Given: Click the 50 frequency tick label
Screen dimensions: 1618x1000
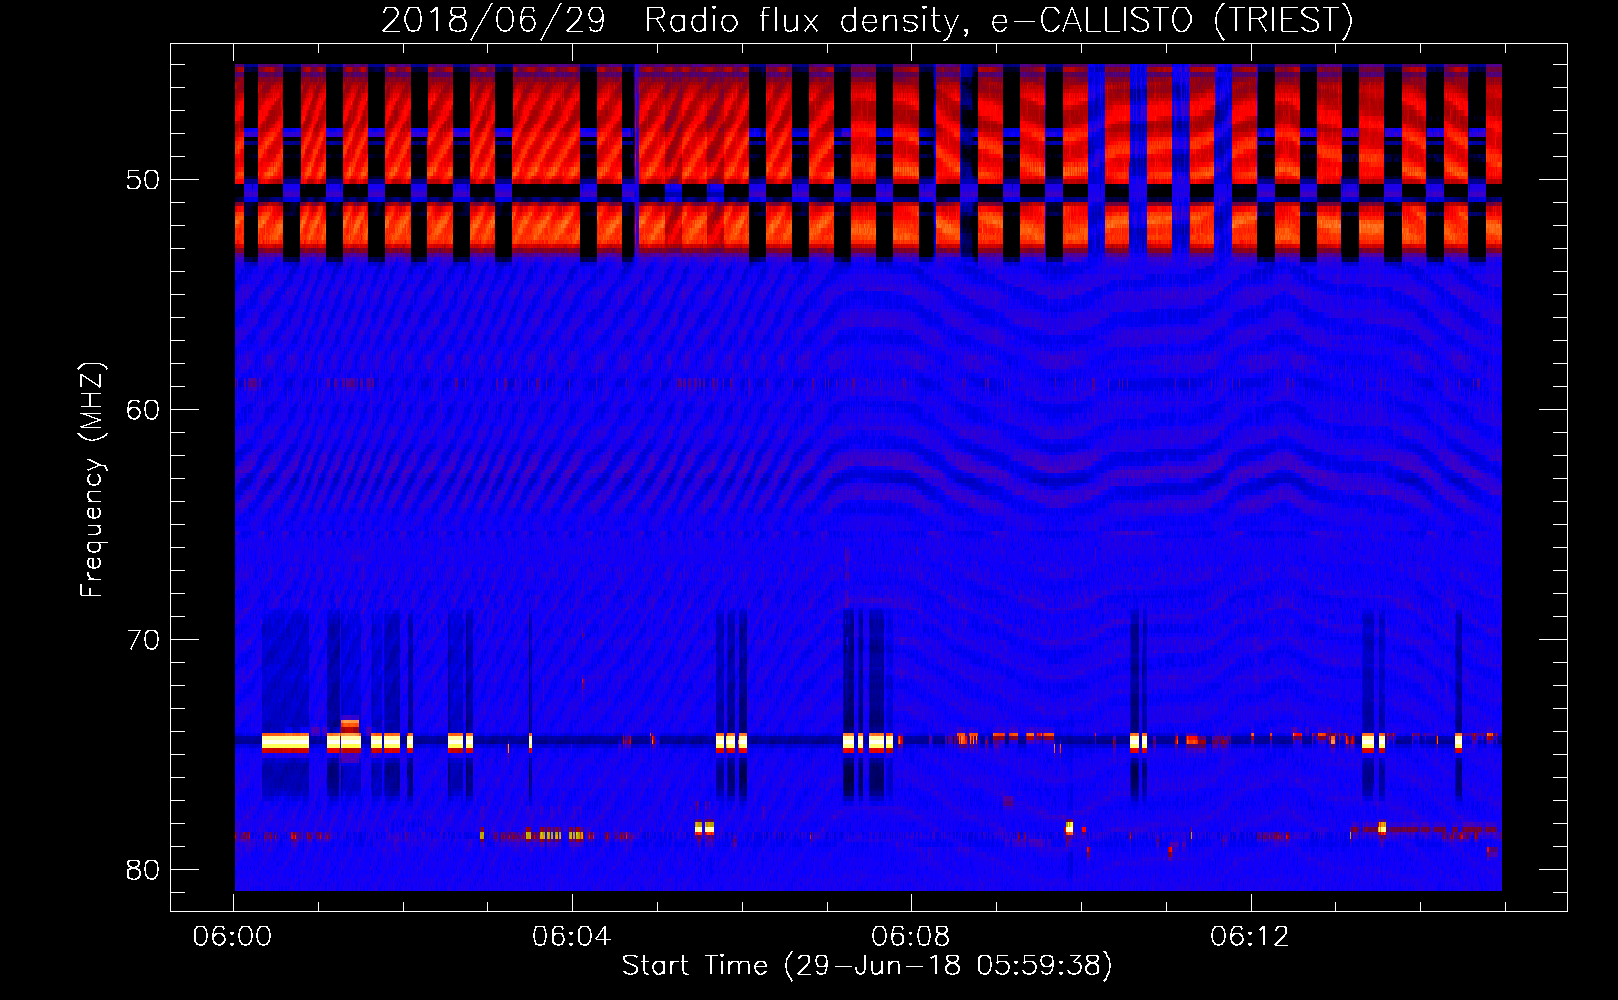Looking at the screenshot, I should [144, 181].
